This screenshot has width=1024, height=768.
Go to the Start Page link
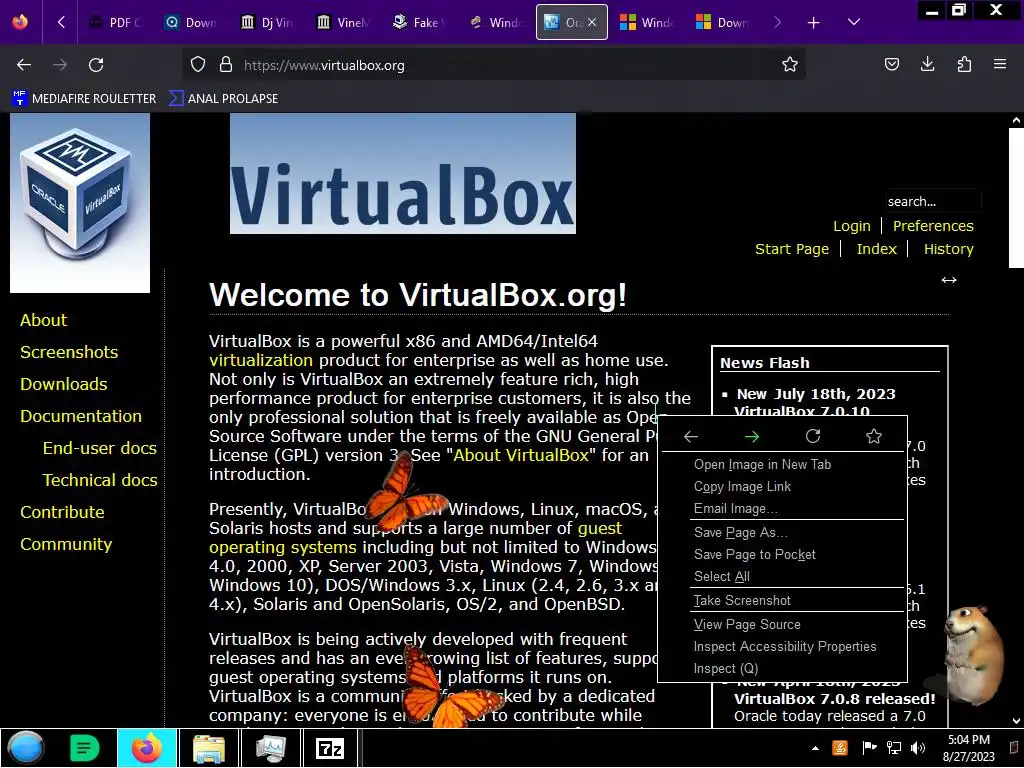792,249
